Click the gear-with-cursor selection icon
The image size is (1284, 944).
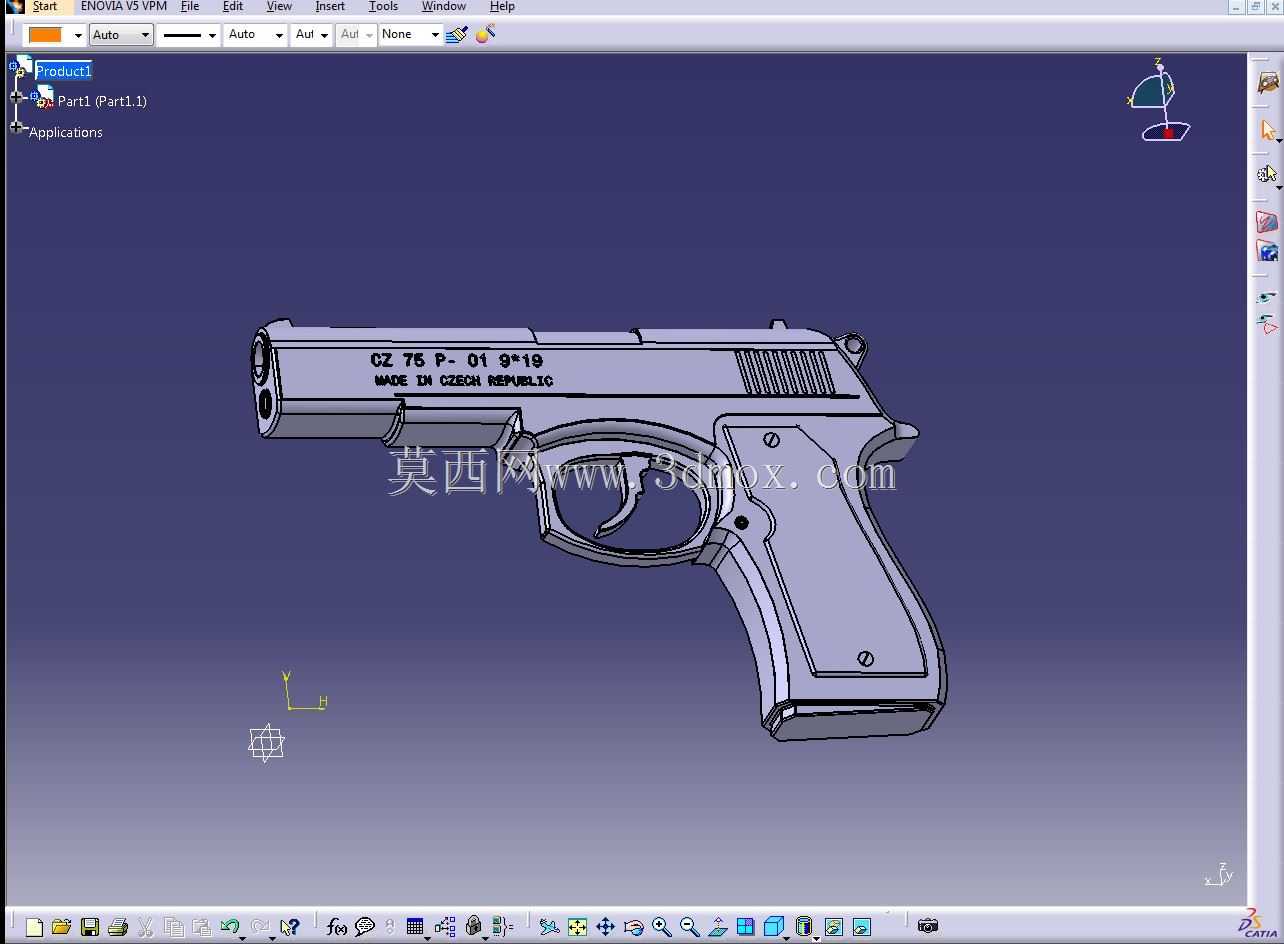[x=1267, y=174]
